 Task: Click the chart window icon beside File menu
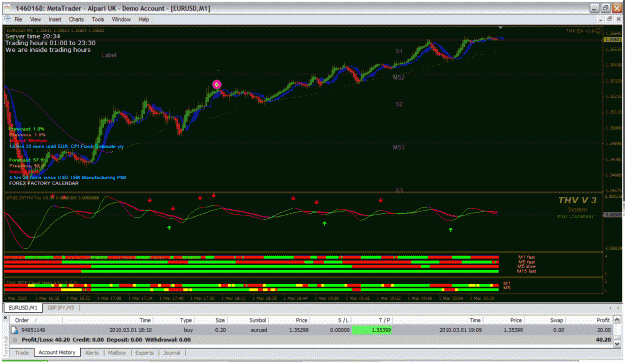(8, 19)
